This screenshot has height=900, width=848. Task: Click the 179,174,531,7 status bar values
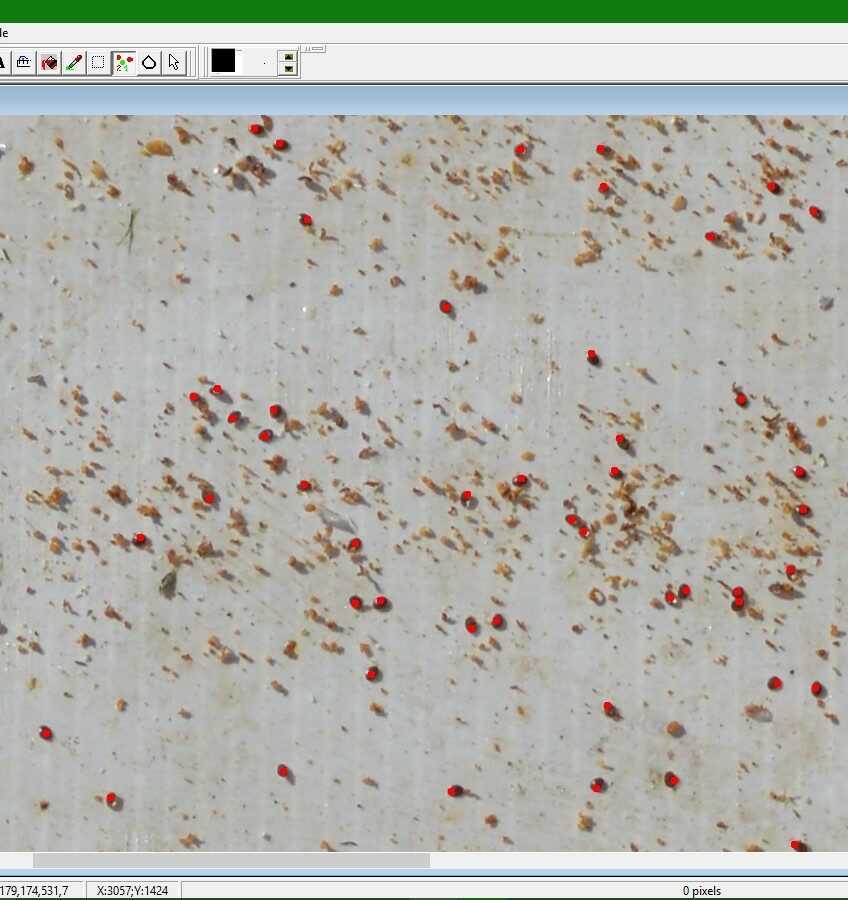[x=35, y=890]
